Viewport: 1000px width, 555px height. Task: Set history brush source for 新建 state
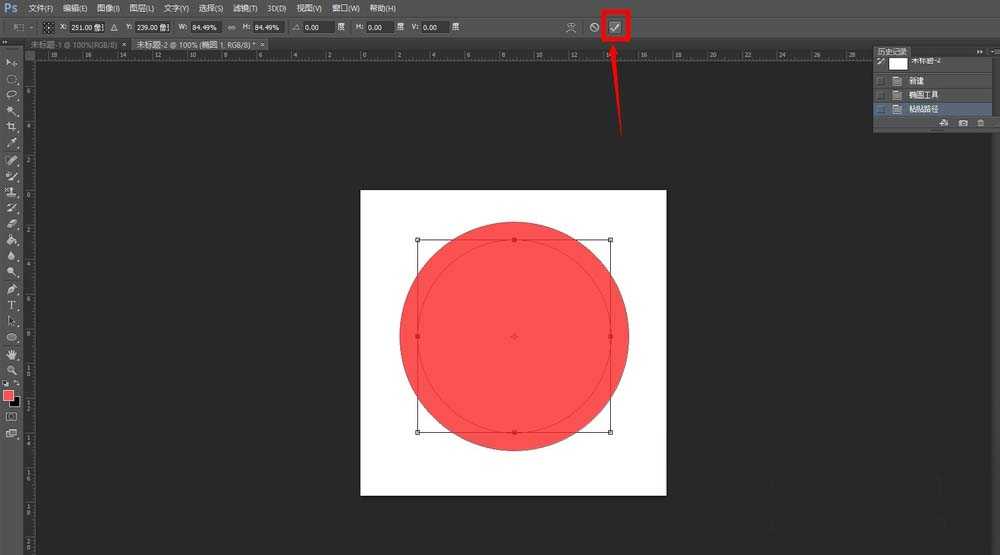coord(881,80)
